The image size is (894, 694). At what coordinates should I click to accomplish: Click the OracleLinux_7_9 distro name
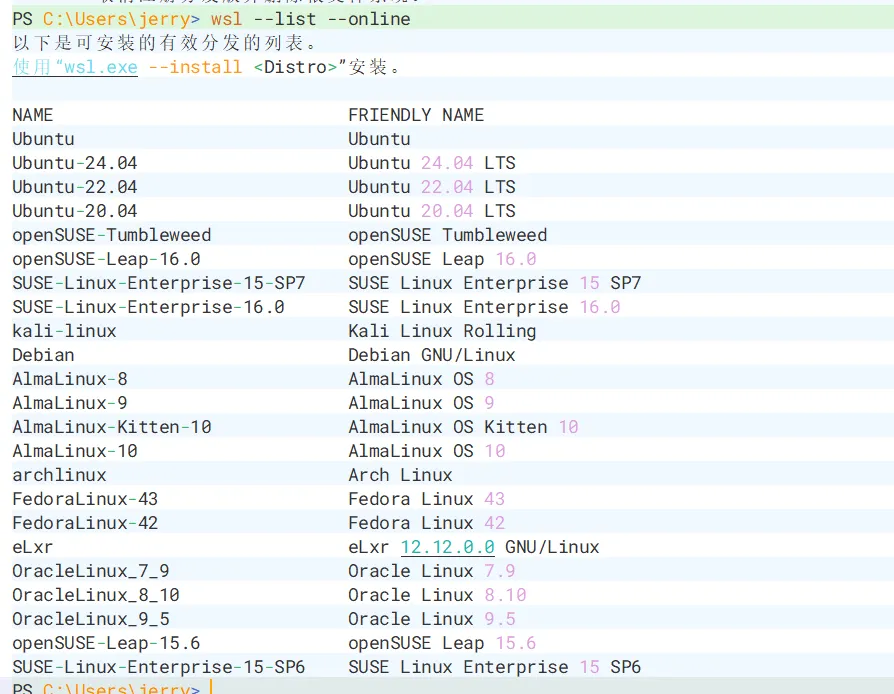(x=91, y=571)
